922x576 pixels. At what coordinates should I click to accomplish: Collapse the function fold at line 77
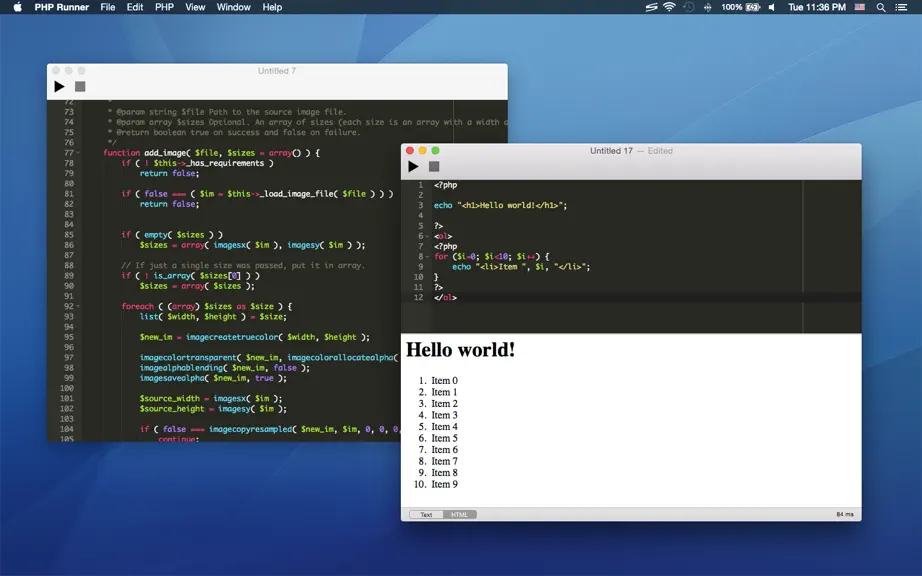click(x=78, y=153)
